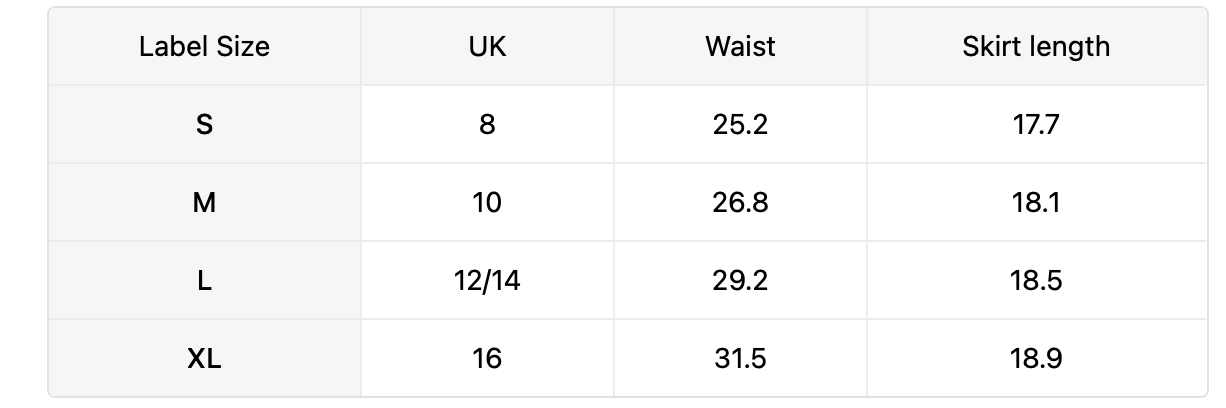Select the S label size cell

205,124
